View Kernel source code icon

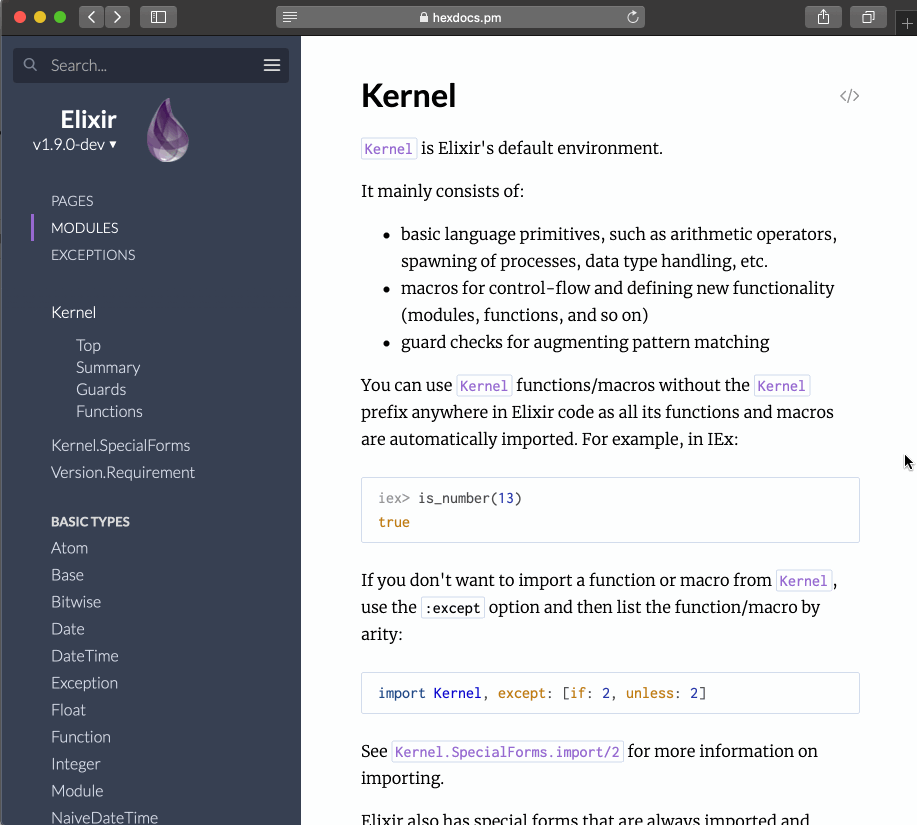[x=849, y=96]
